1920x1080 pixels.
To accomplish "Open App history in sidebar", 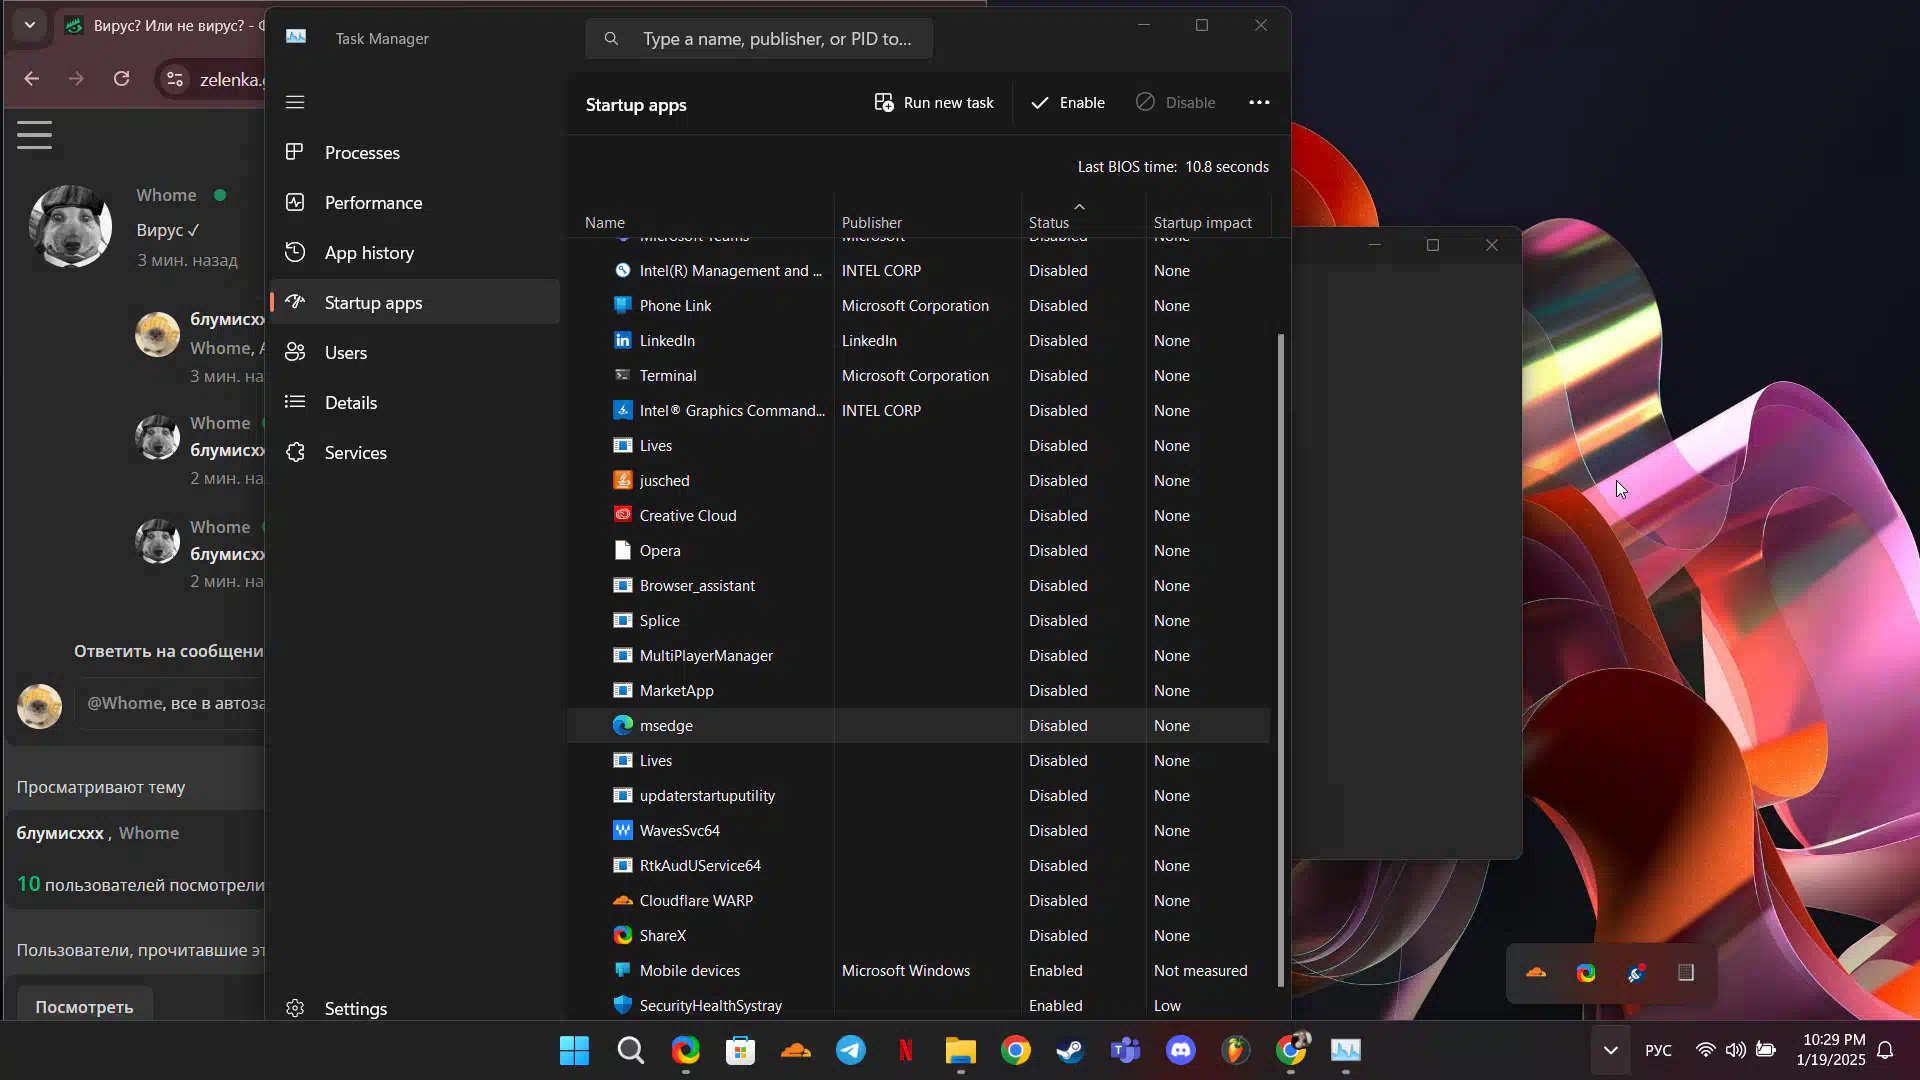I will pyautogui.click(x=415, y=253).
